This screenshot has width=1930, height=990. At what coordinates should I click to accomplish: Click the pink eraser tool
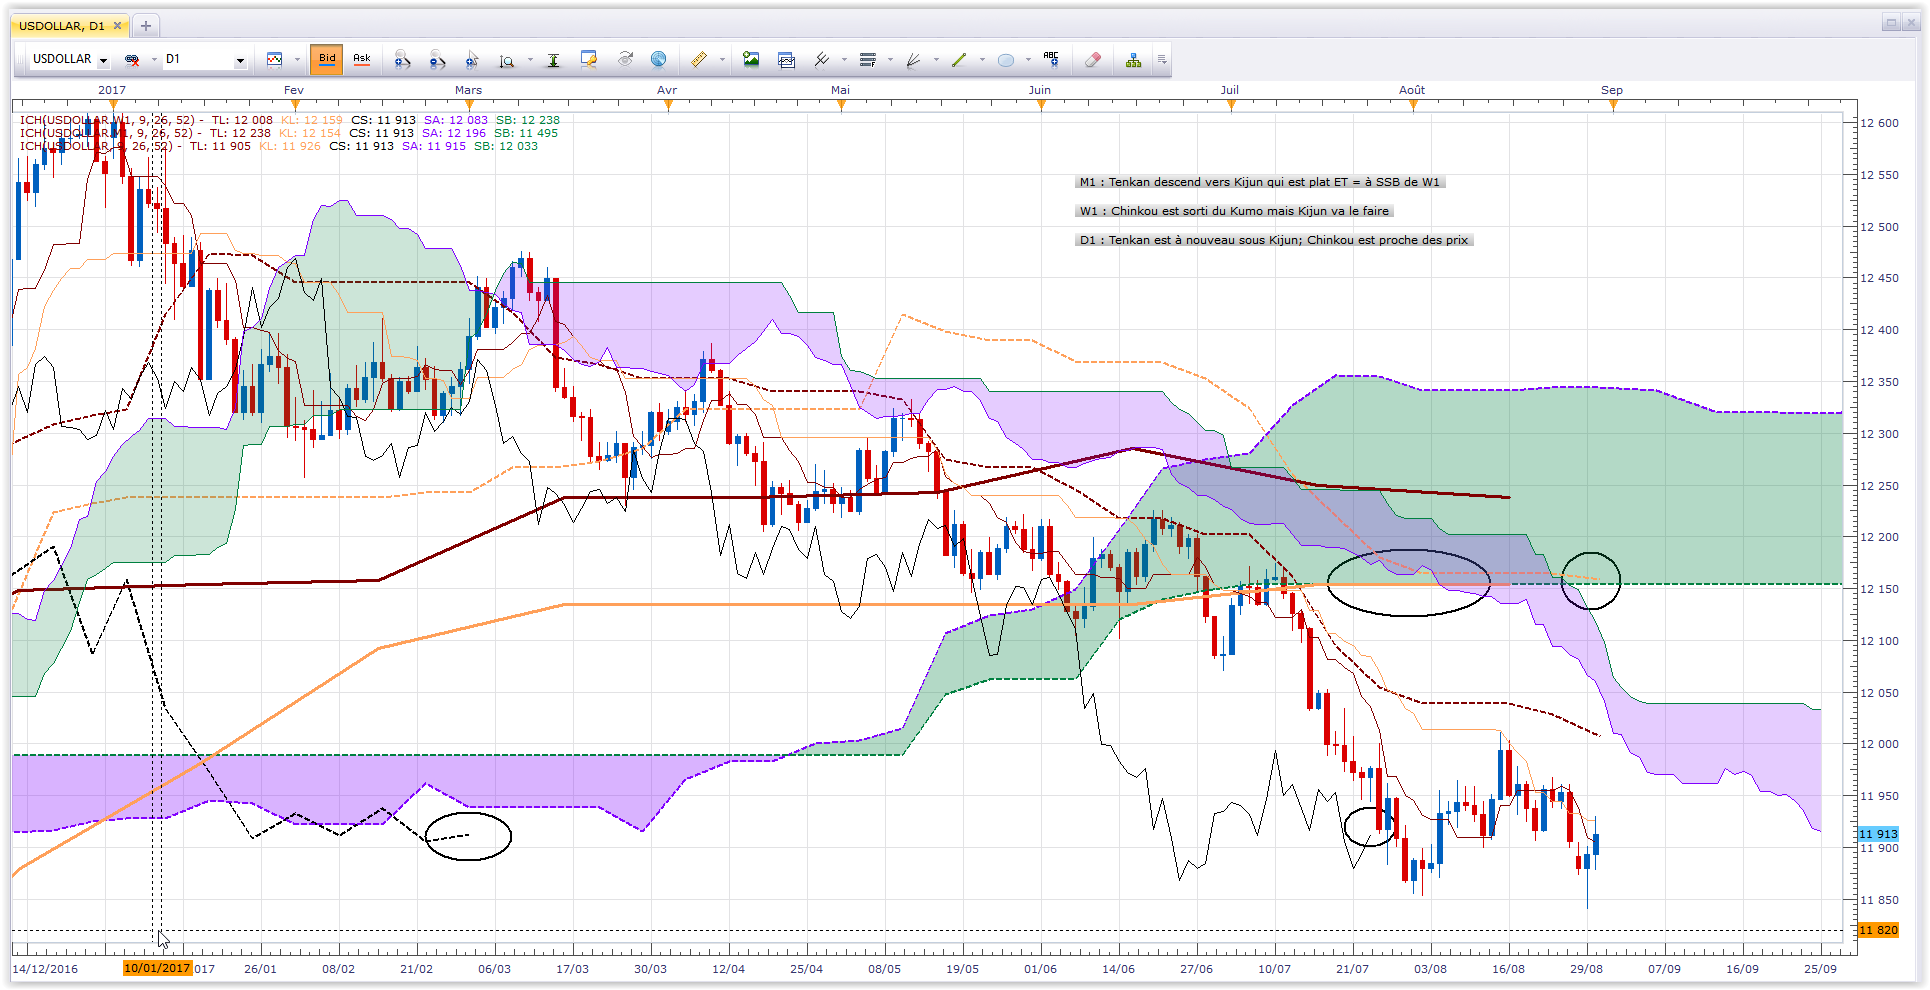1092,60
